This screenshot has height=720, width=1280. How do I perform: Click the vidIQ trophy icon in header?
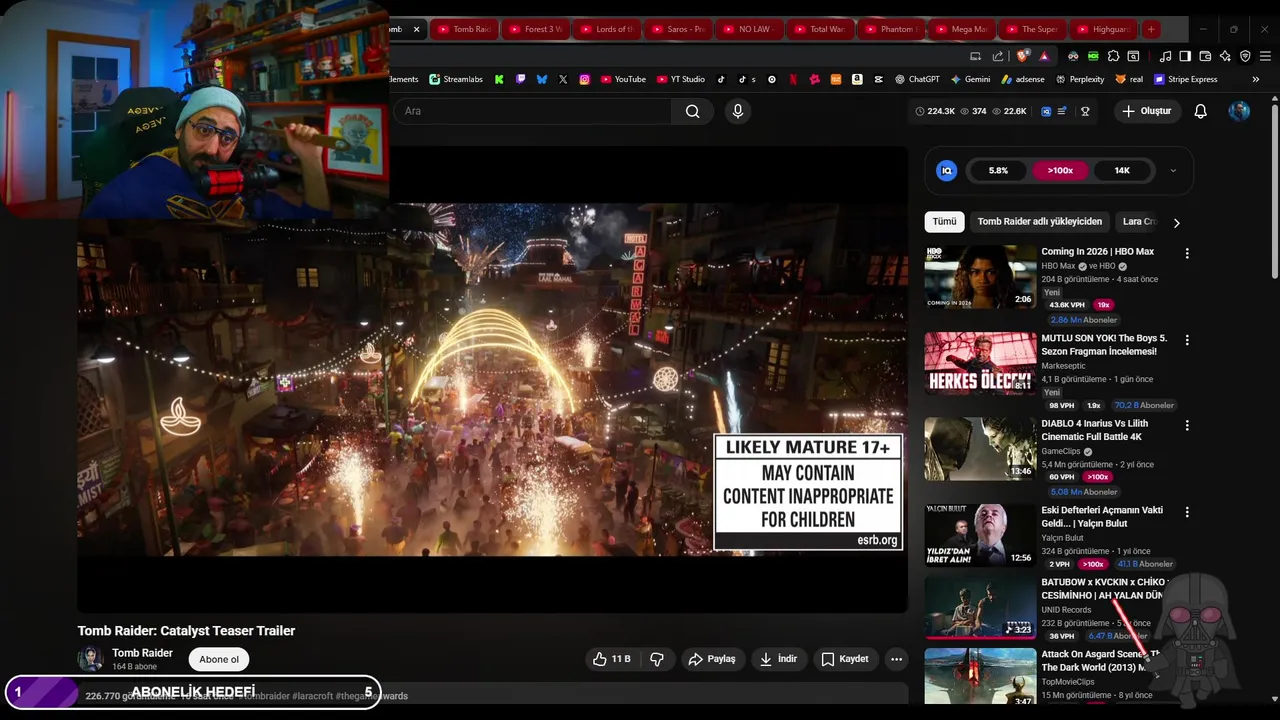[1085, 111]
